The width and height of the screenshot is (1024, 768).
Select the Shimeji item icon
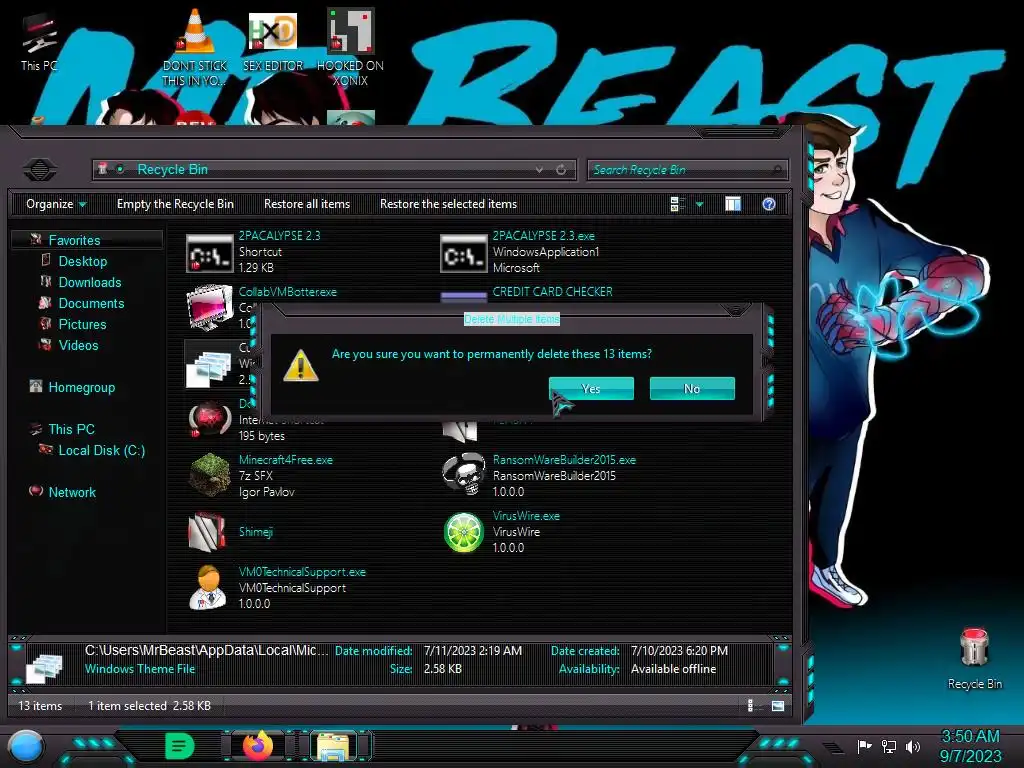(x=207, y=532)
